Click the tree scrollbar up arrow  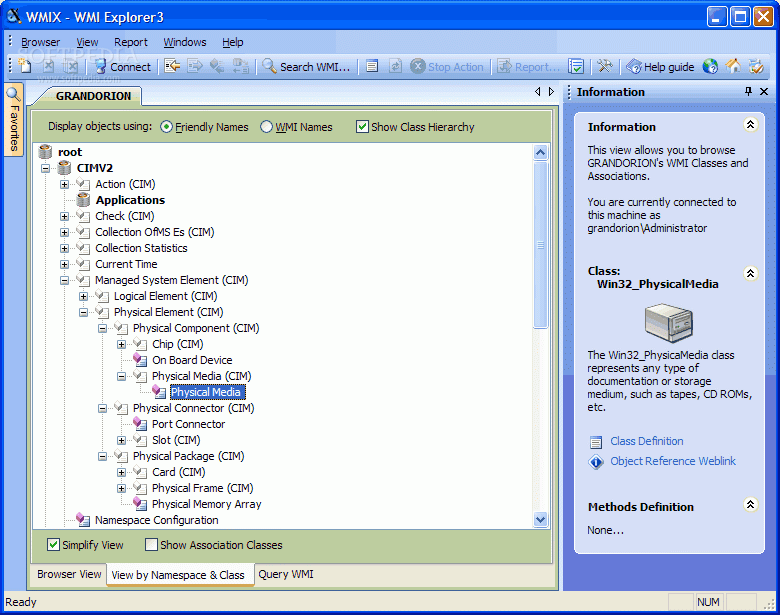coord(541,152)
